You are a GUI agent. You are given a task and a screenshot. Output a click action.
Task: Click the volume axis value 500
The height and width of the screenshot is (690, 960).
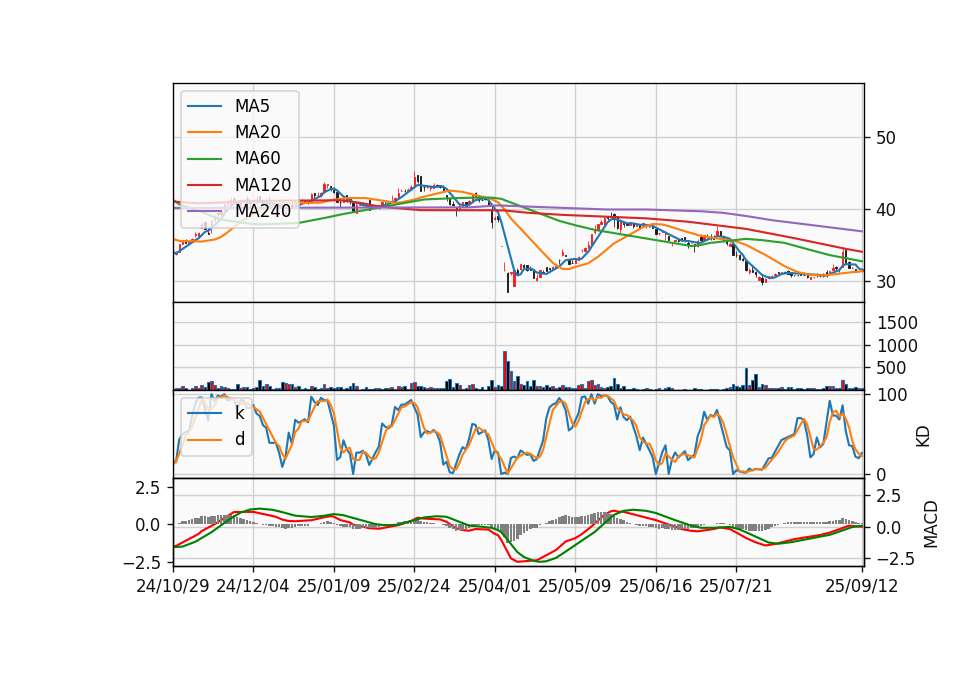tap(891, 369)
